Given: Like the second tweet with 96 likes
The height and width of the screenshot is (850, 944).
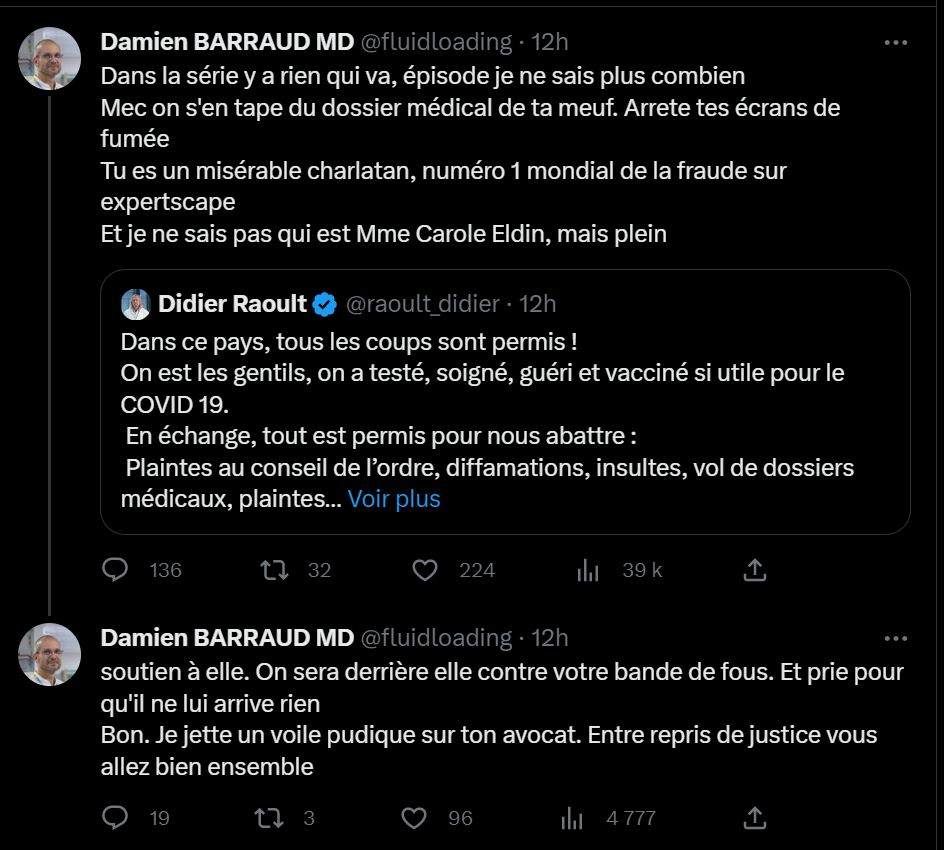Looking at the screenshot, I should pyautogui.click(x=414, y=818).
